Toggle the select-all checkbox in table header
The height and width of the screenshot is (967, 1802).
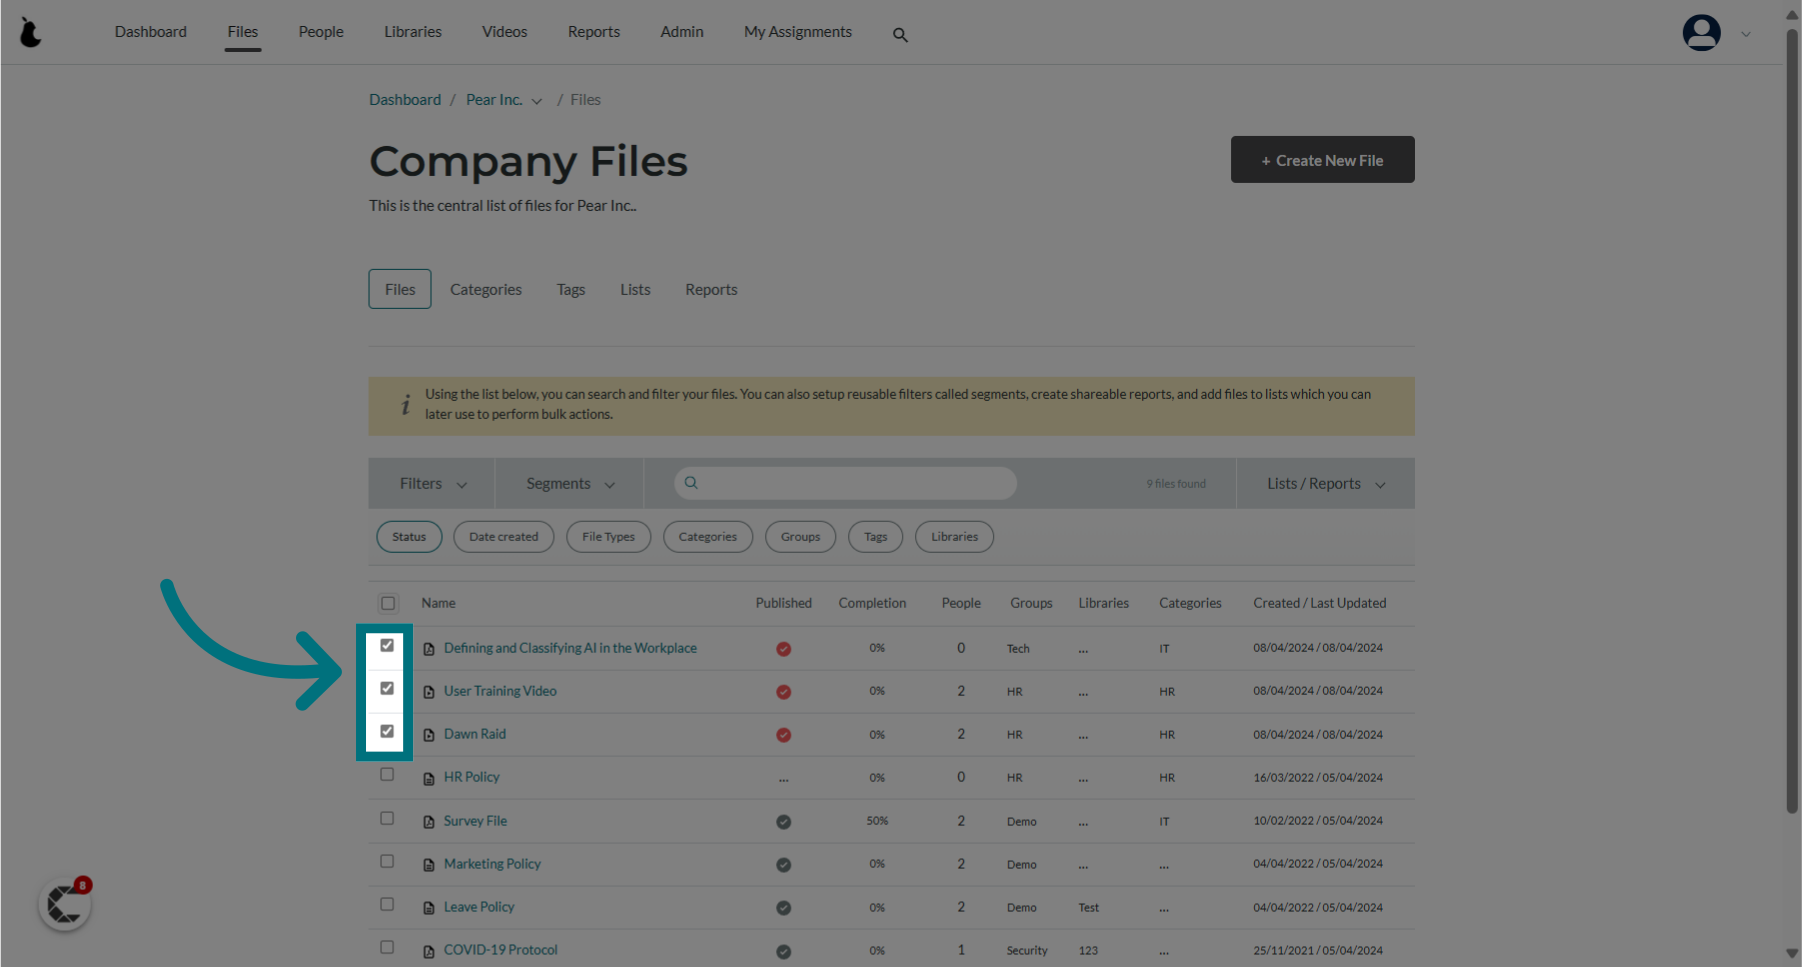point(388,603)
